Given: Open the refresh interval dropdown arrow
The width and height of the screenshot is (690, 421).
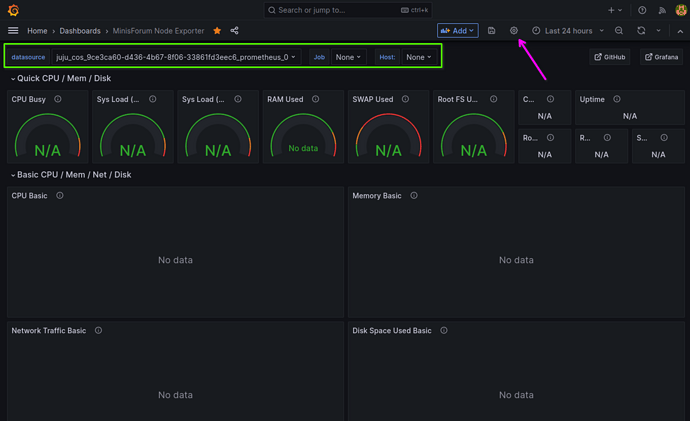Looking at the screenshot, I should point(658,31).
